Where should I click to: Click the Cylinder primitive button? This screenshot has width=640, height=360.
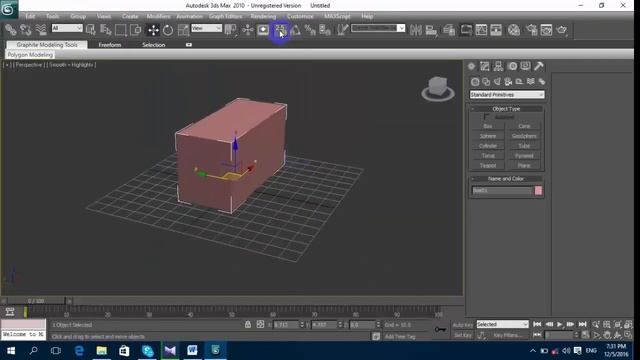coord(488,146)
